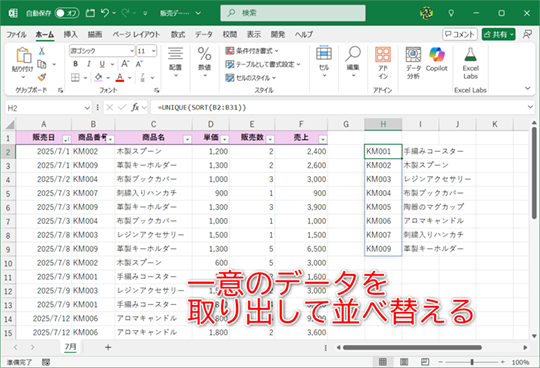Toggle the 自動保存 switch
Image resolution: width=540 pixels, height=368 pixels.
(x=67, y=13)
